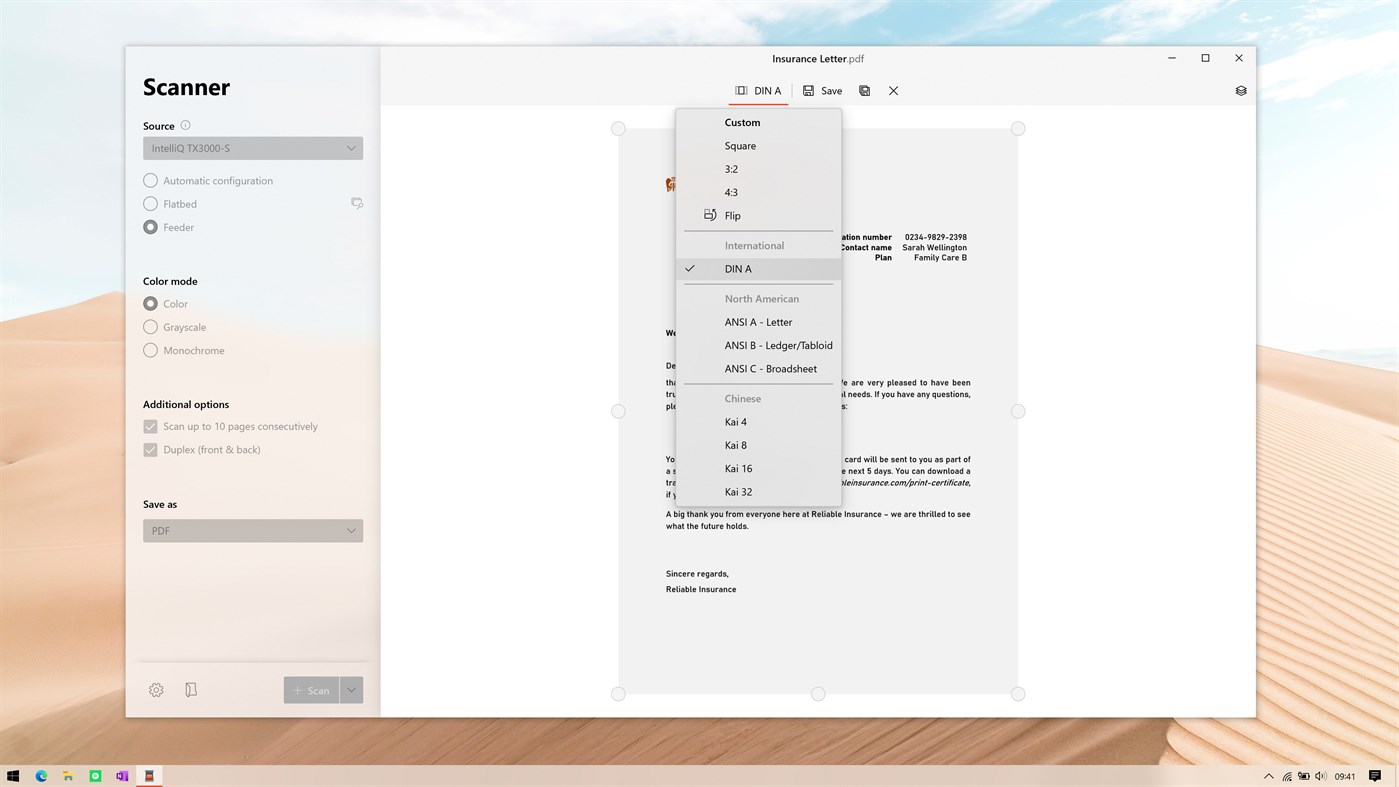
Task: Click the right-middle crop handle
Action: pyautogui.click(x=1018, y=411)
